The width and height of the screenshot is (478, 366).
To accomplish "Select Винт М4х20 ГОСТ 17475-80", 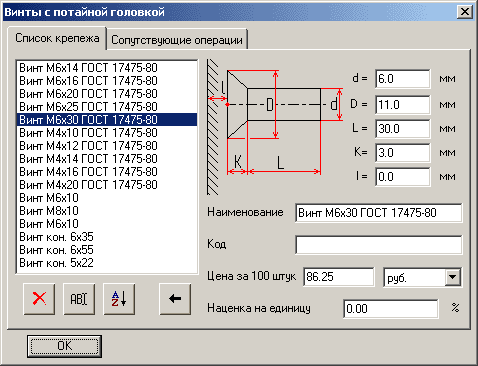I will point(107,185).
